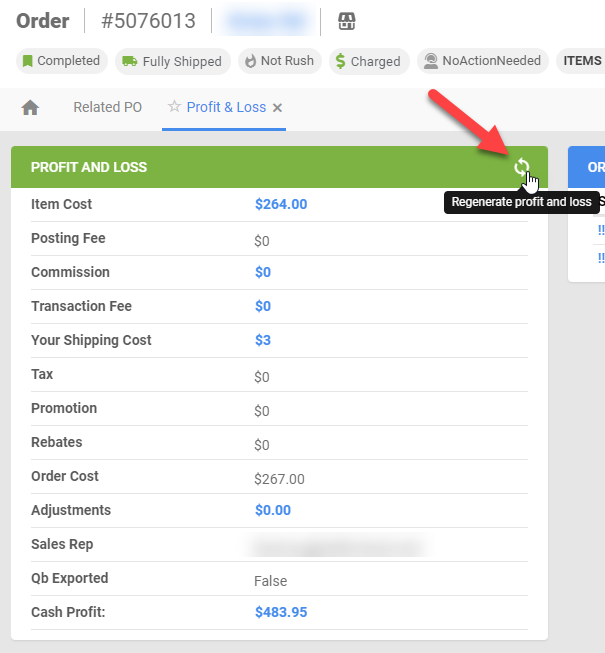605x653 pixels.
Task: Edit Your Shipping Cost $3 value
Action: pos(263,340)
